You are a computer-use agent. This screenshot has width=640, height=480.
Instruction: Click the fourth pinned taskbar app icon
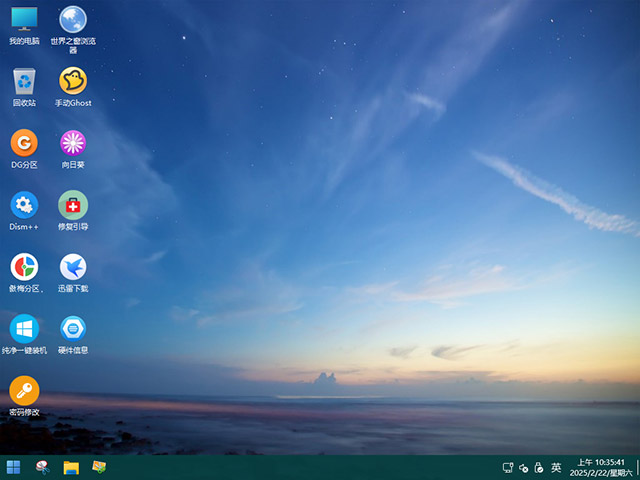tap(99, 467)
